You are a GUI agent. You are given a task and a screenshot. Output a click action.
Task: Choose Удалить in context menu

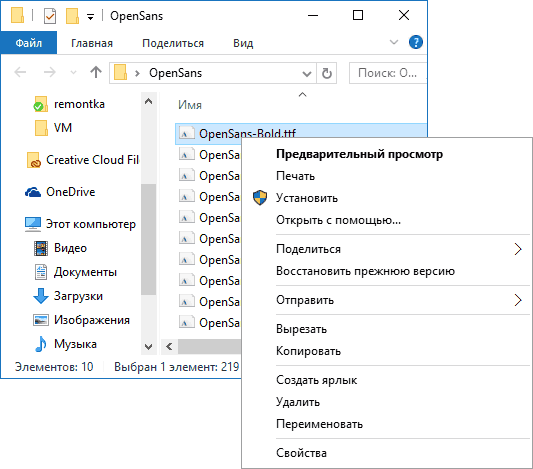[x=298, y=402]
